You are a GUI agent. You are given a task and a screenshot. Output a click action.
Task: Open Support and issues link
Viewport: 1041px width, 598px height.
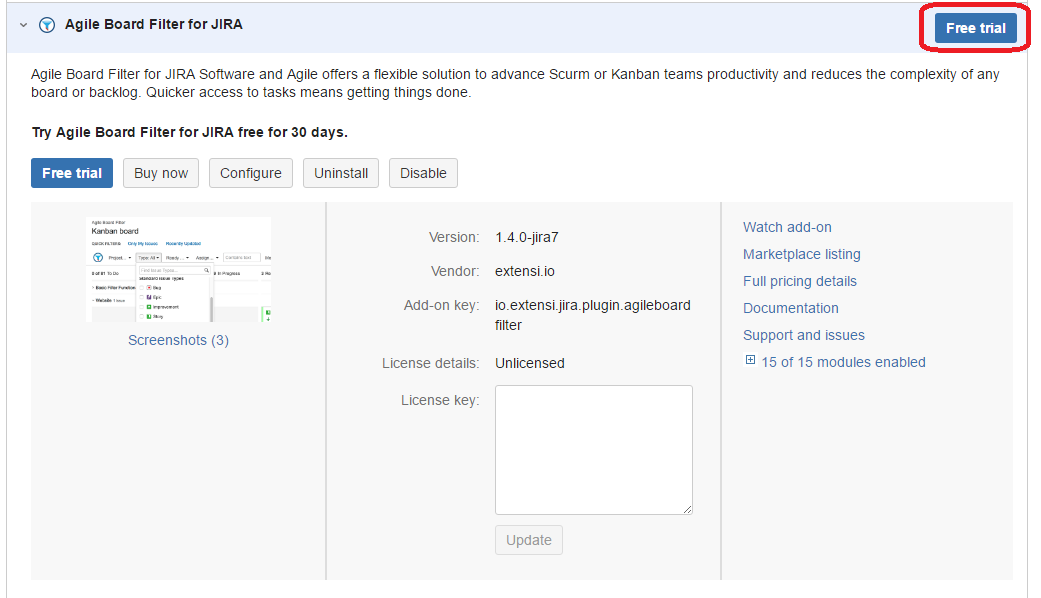803,335
